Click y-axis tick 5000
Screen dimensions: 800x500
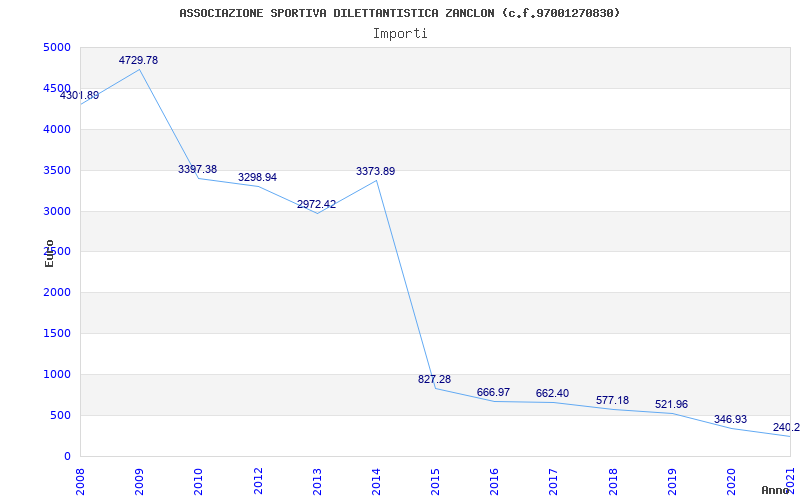(x=57, y=47)
